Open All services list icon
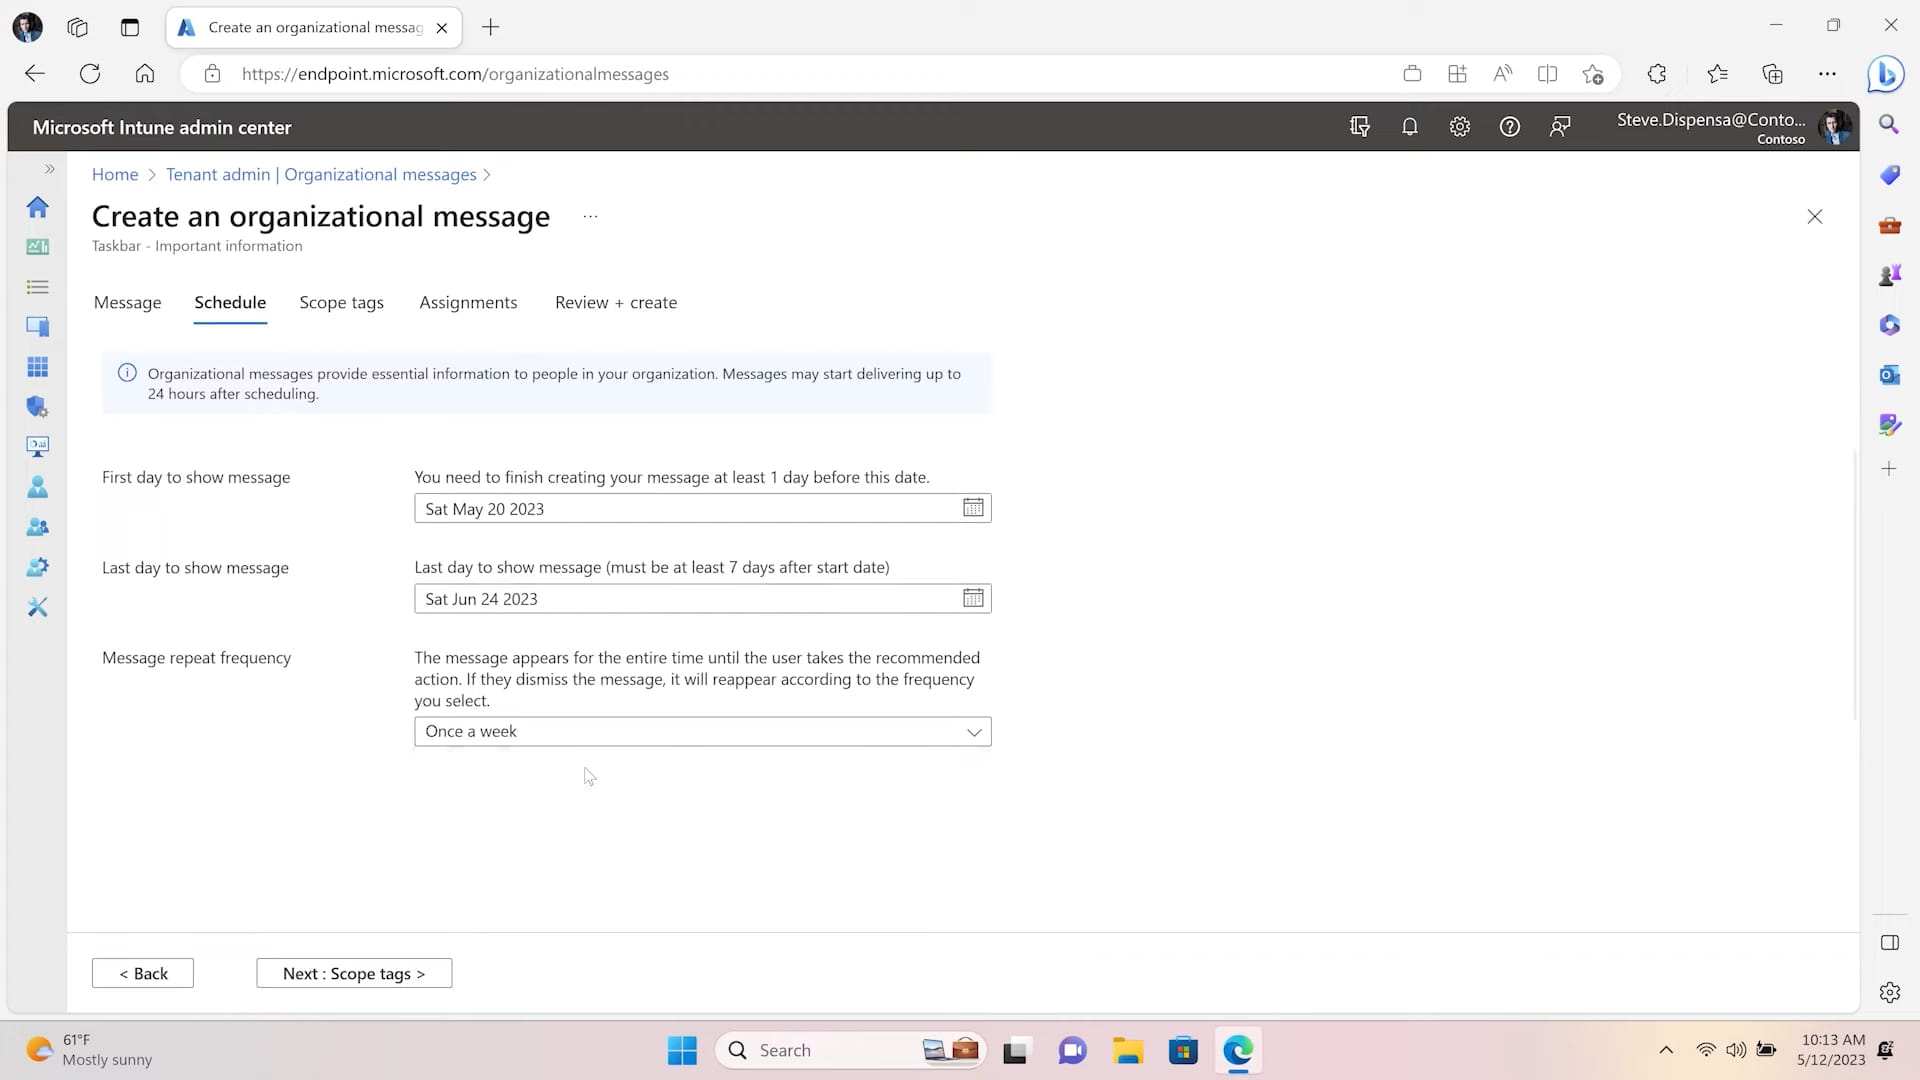Viewport: 1920px width, 1080px height. [x=38, y=287]
